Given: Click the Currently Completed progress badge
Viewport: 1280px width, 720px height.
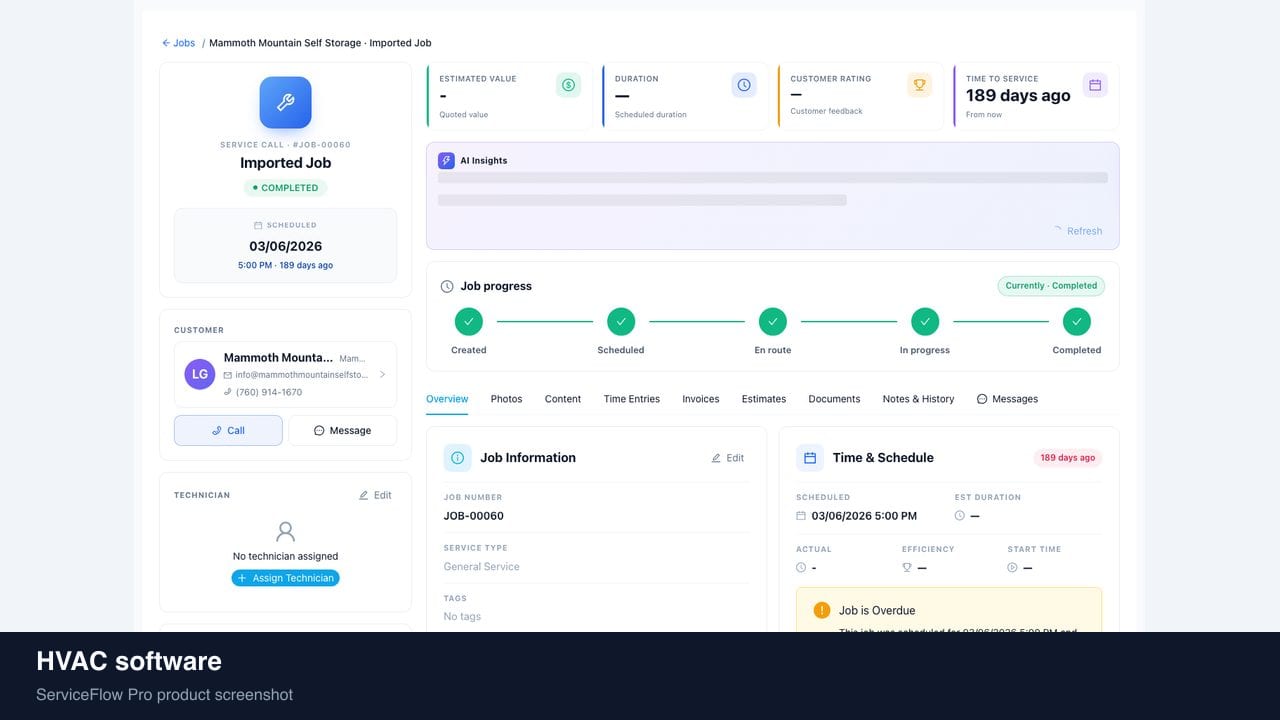Looking at the screenshot, I should (1051, 286).
